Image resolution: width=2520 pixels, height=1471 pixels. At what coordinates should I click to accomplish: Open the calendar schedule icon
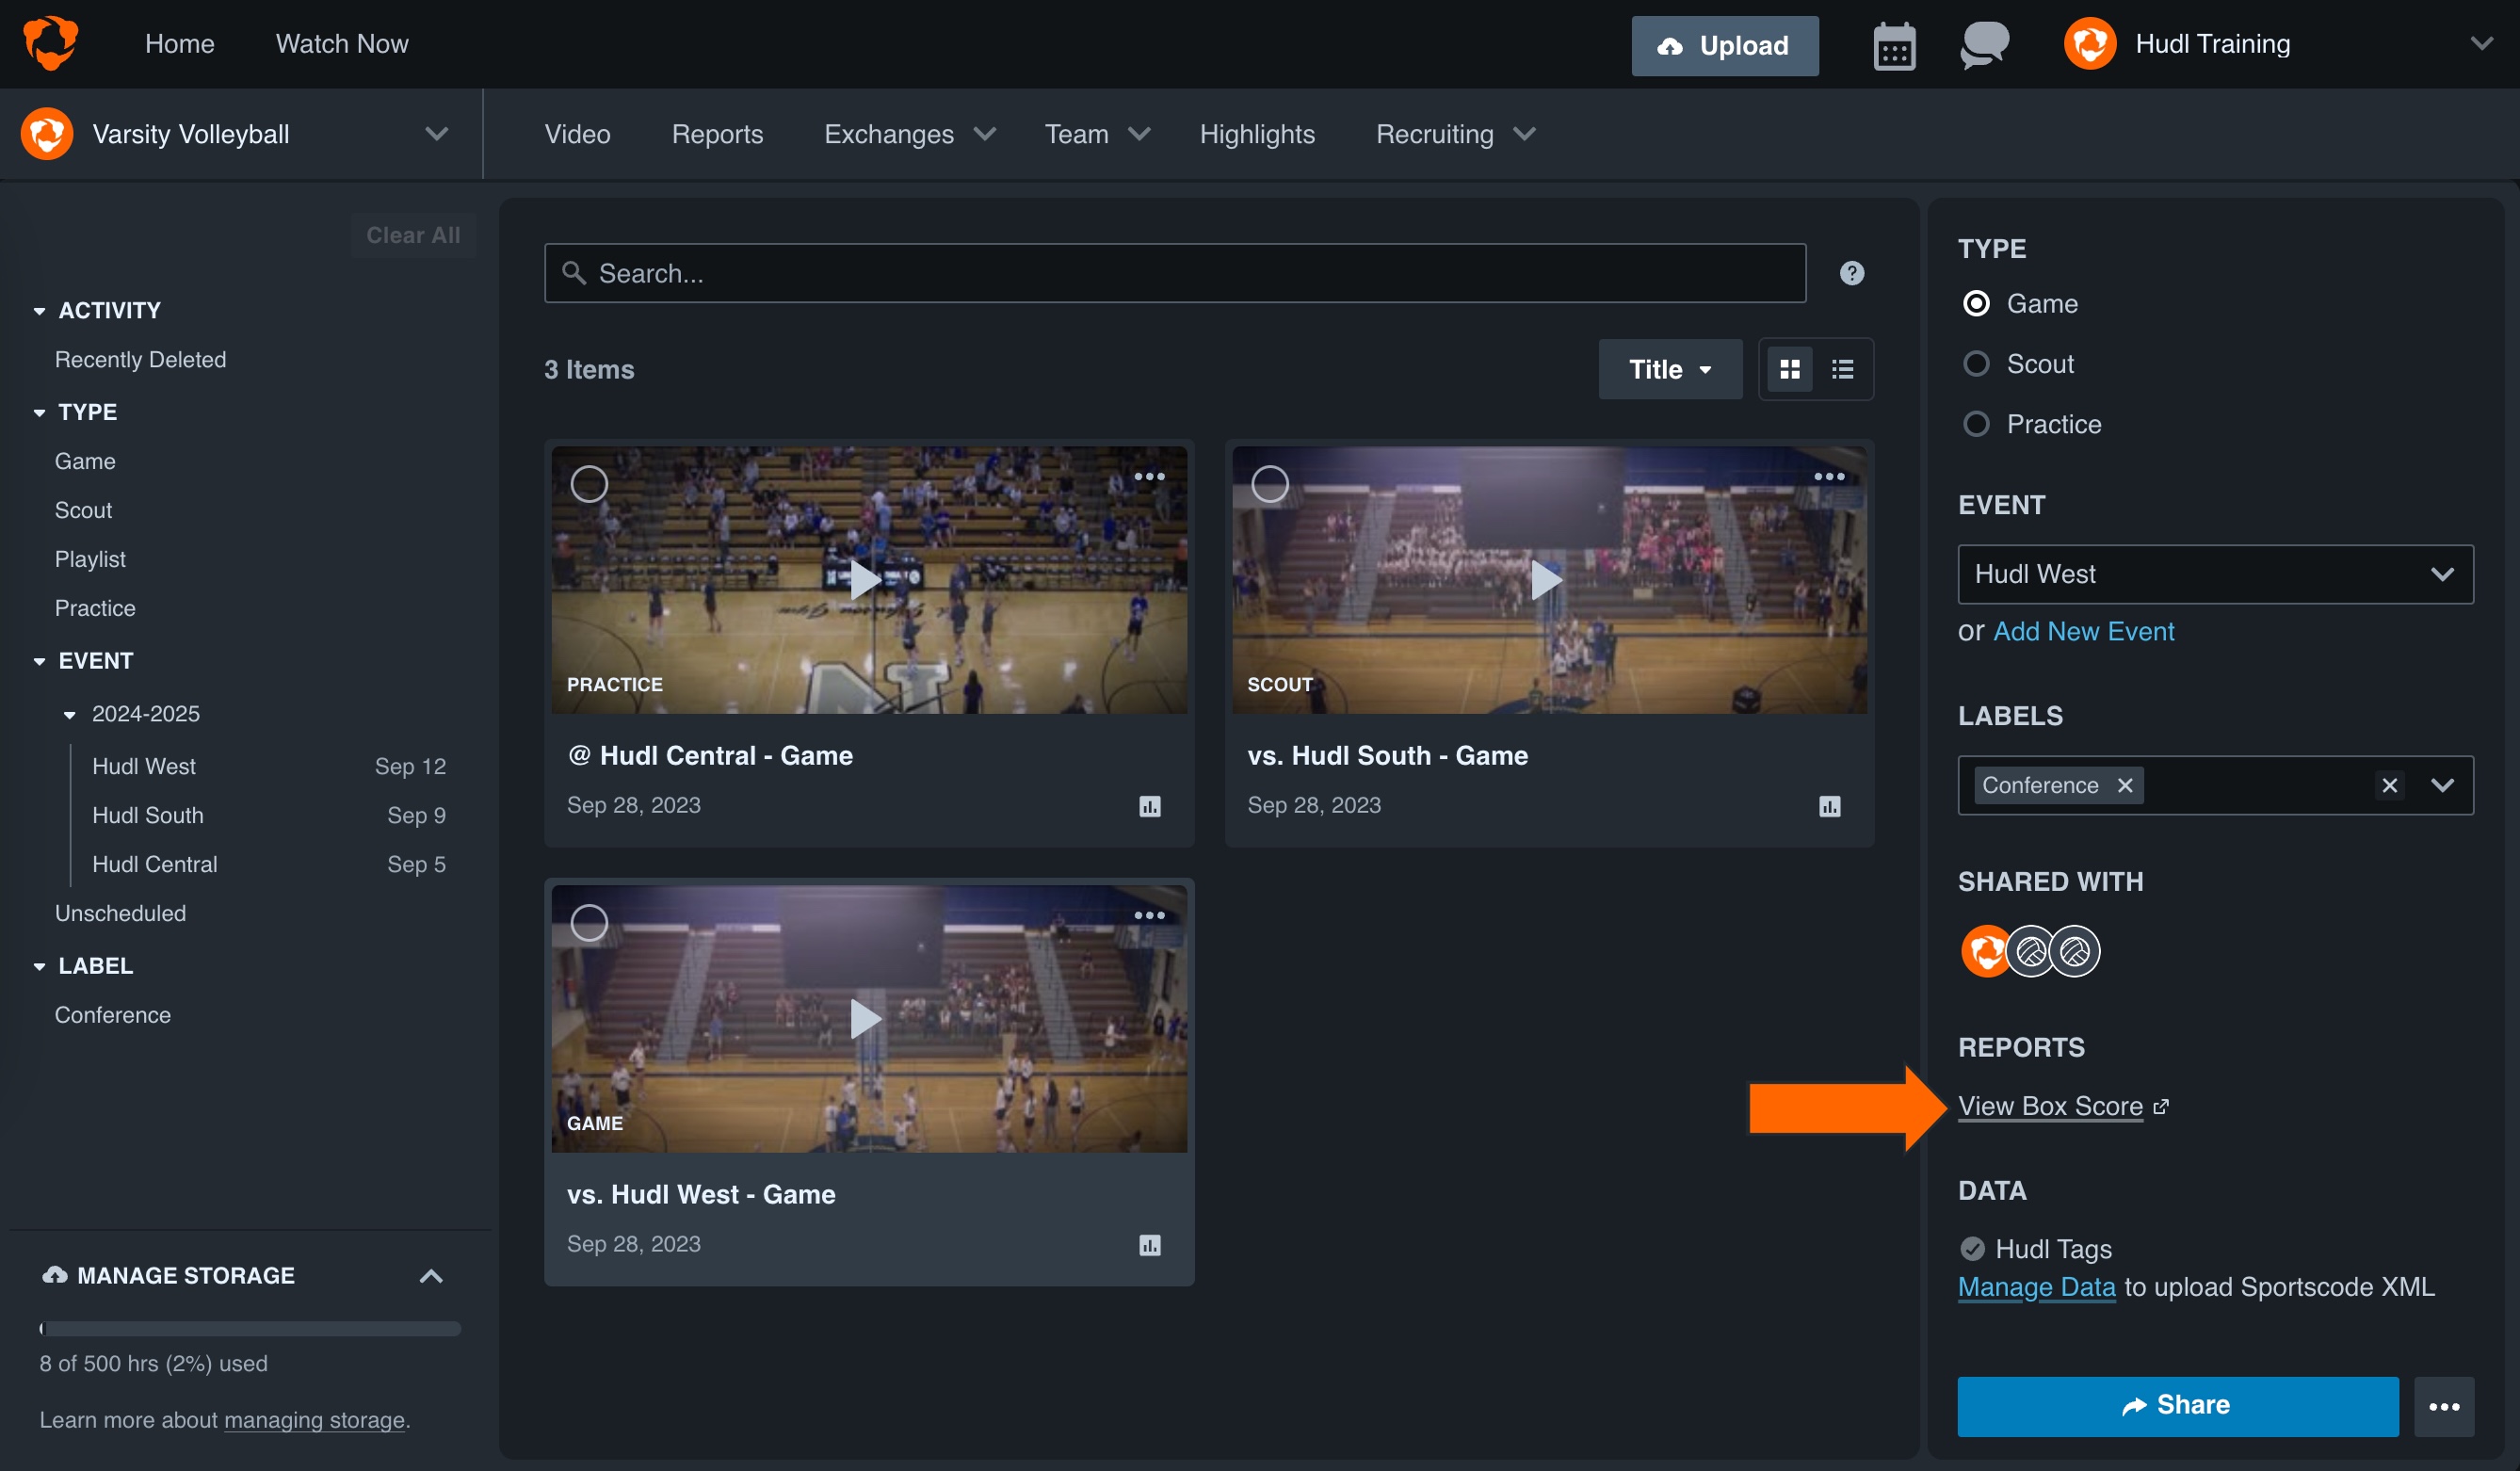pos(1894,44)
